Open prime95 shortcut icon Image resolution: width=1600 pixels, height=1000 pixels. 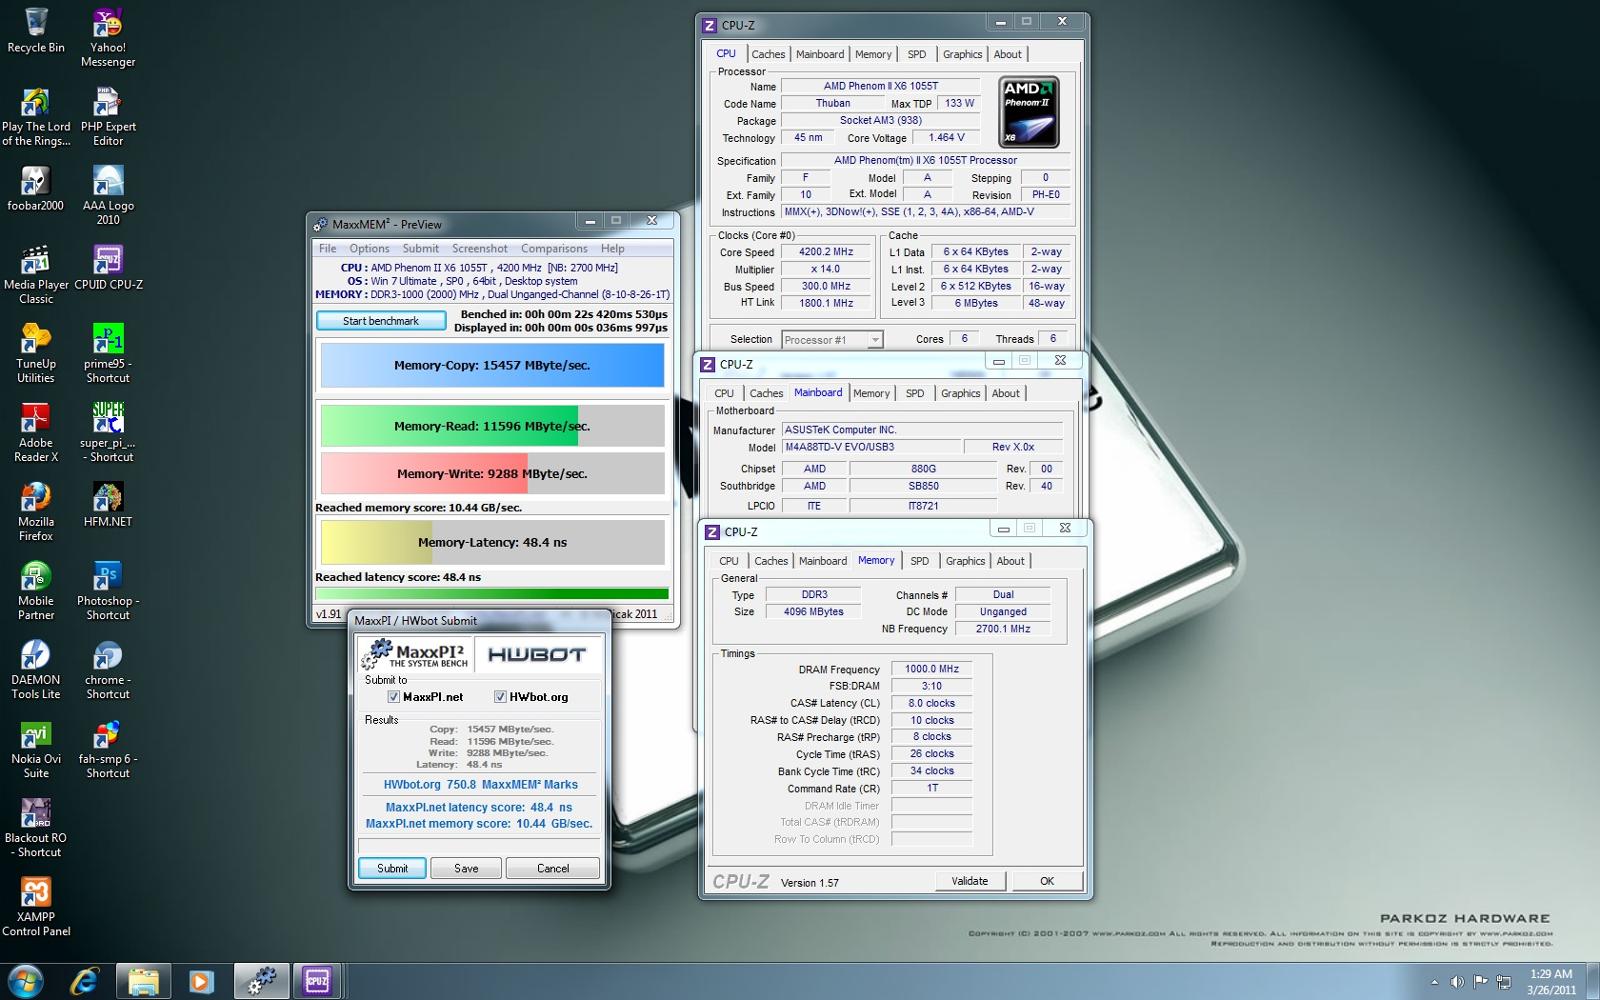(108, 354)
